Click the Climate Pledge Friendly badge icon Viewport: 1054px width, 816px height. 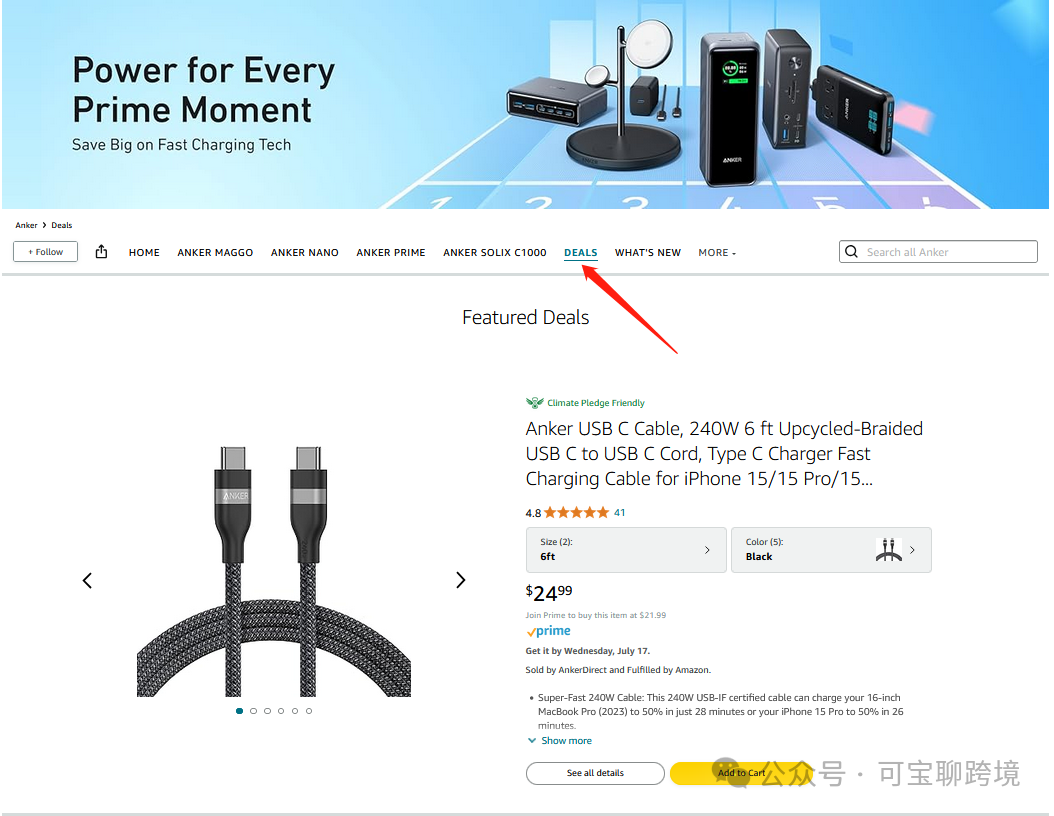pos(534,403)
